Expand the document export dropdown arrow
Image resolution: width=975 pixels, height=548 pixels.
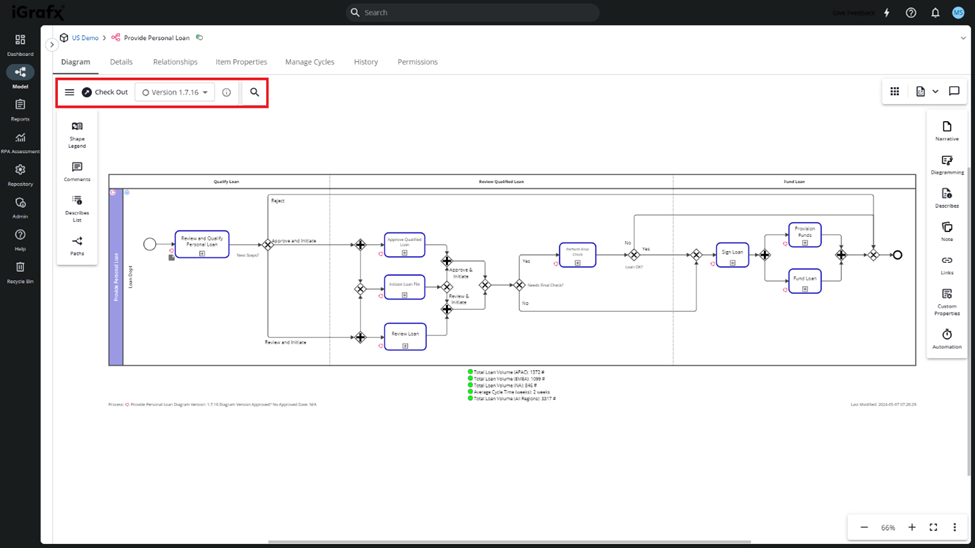click(x=935, y=92)
